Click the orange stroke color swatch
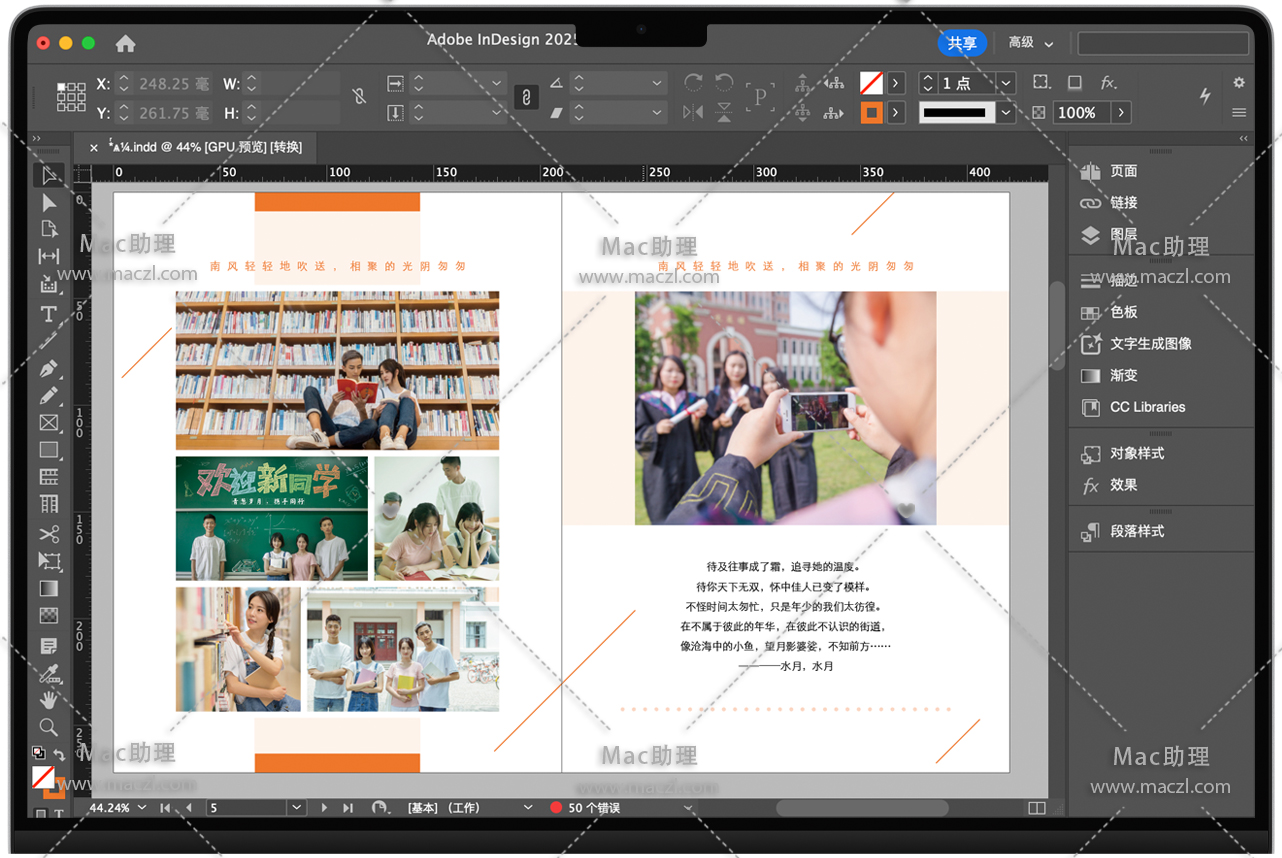Viewport: 1282px width, 858px height. coord(871,113)
